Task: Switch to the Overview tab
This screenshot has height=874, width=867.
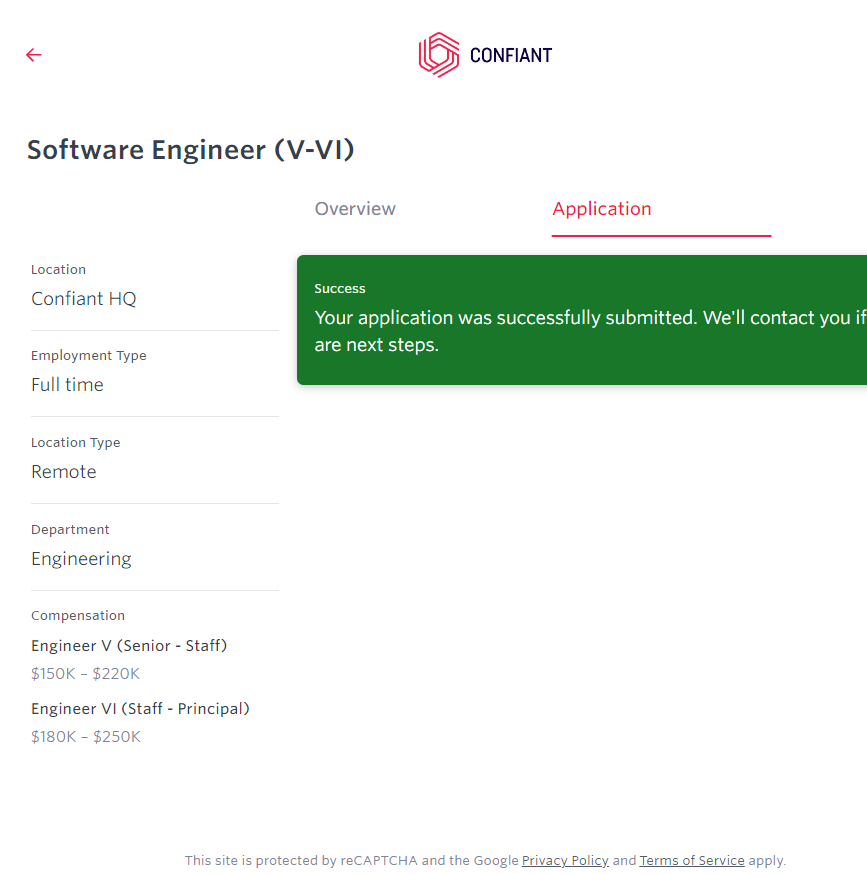Action: tap(355, 209)
